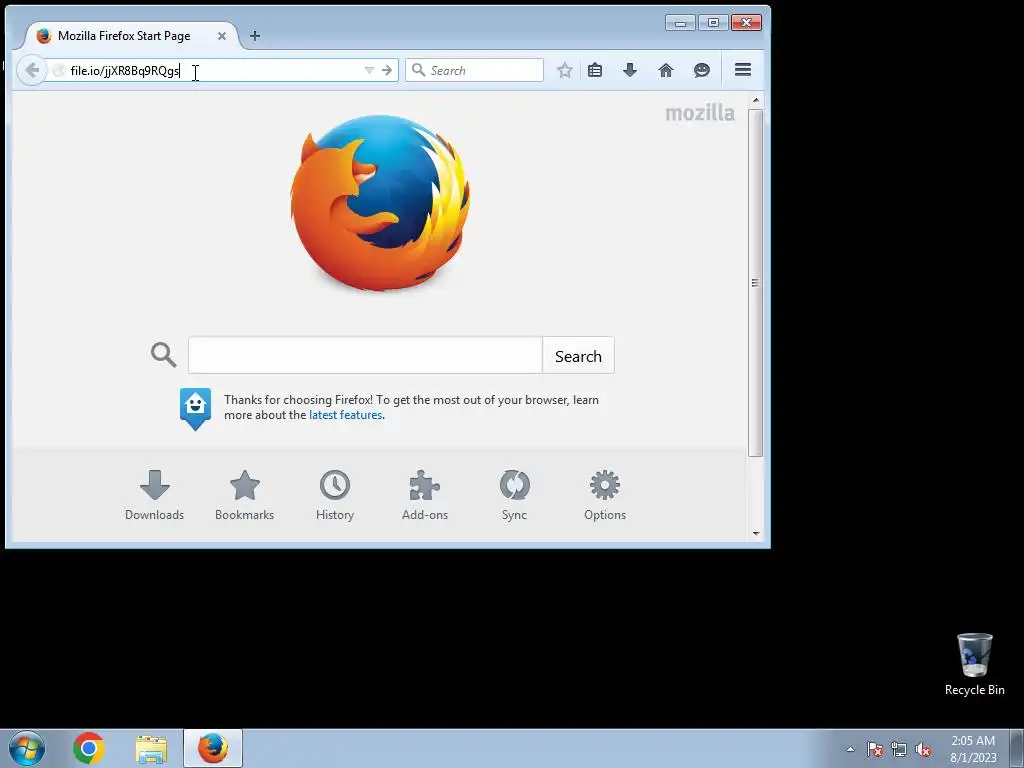Open the downloads arrow in toolbar
This screenshot has height=768, width=1024.
(x=630, y=70)
